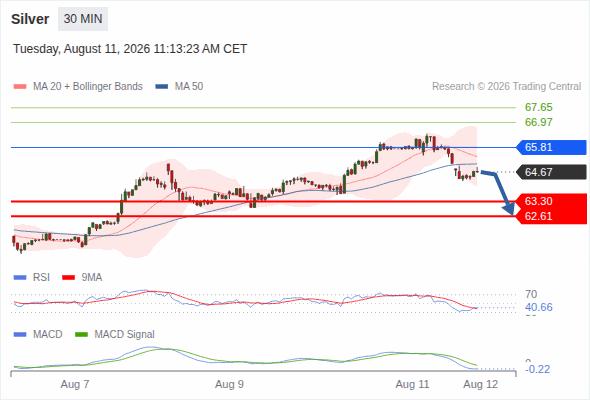Click the blue RSI legend swatch
The image size is (590, 400).
(x=20, y=278)
